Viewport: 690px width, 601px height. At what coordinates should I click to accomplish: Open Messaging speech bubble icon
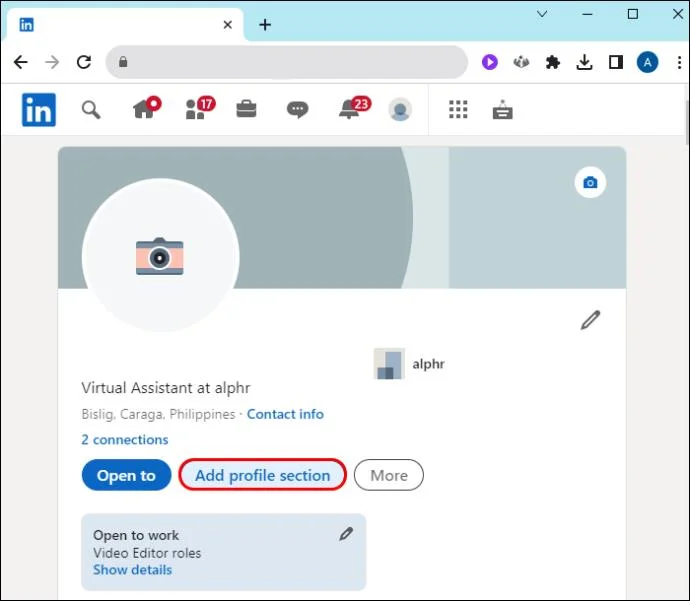click(297, 109)
